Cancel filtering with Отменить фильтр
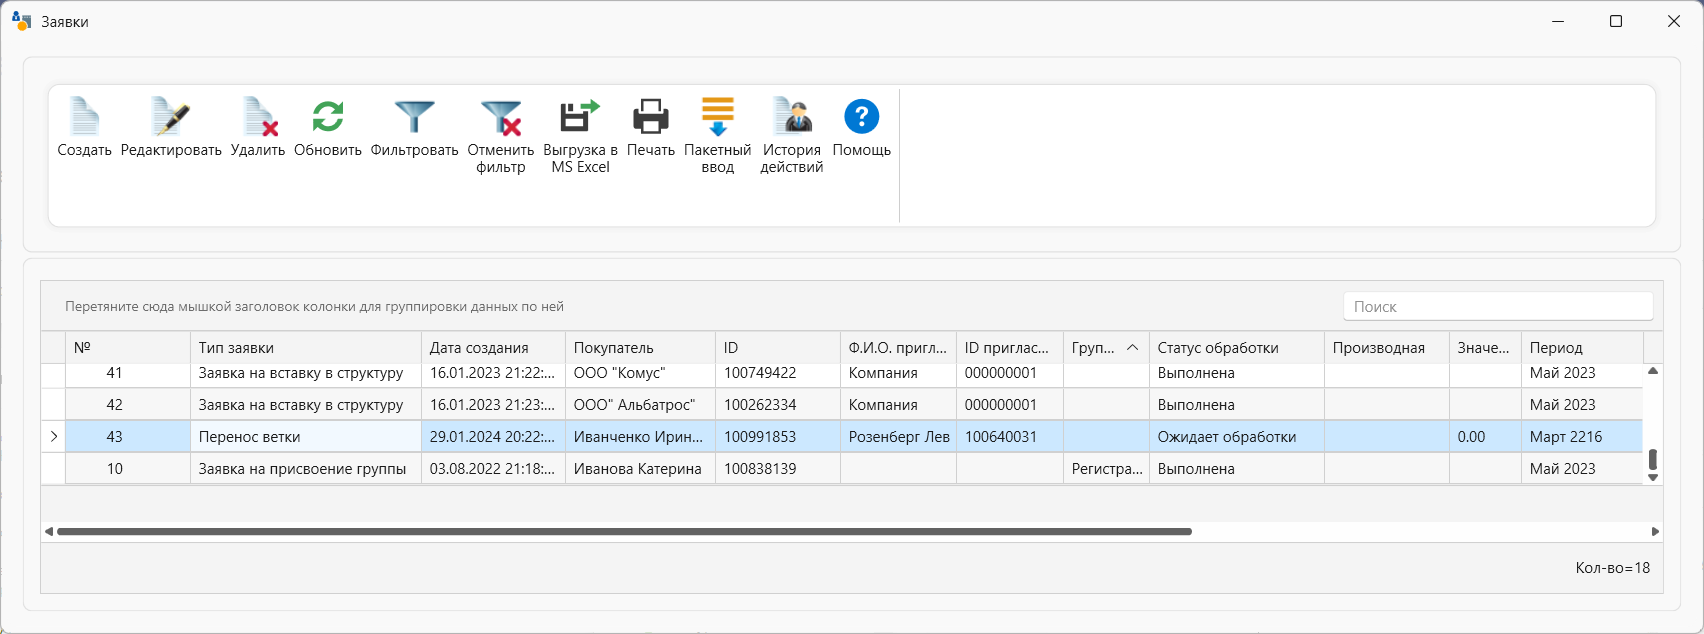 coord(501,136)
